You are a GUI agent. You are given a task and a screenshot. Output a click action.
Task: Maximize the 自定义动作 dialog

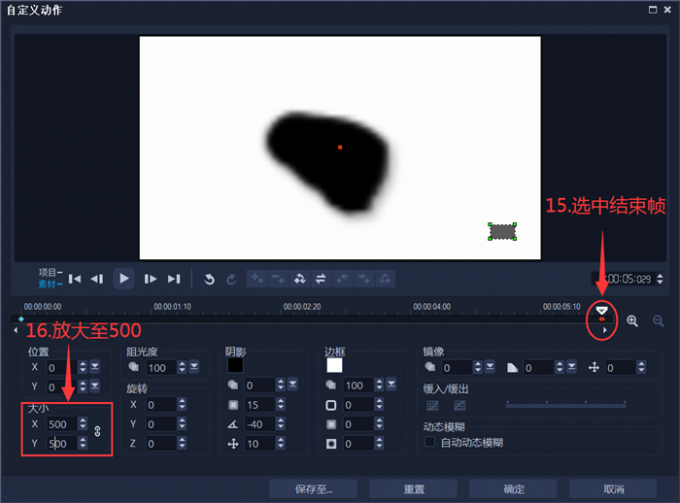coord(652,10)
